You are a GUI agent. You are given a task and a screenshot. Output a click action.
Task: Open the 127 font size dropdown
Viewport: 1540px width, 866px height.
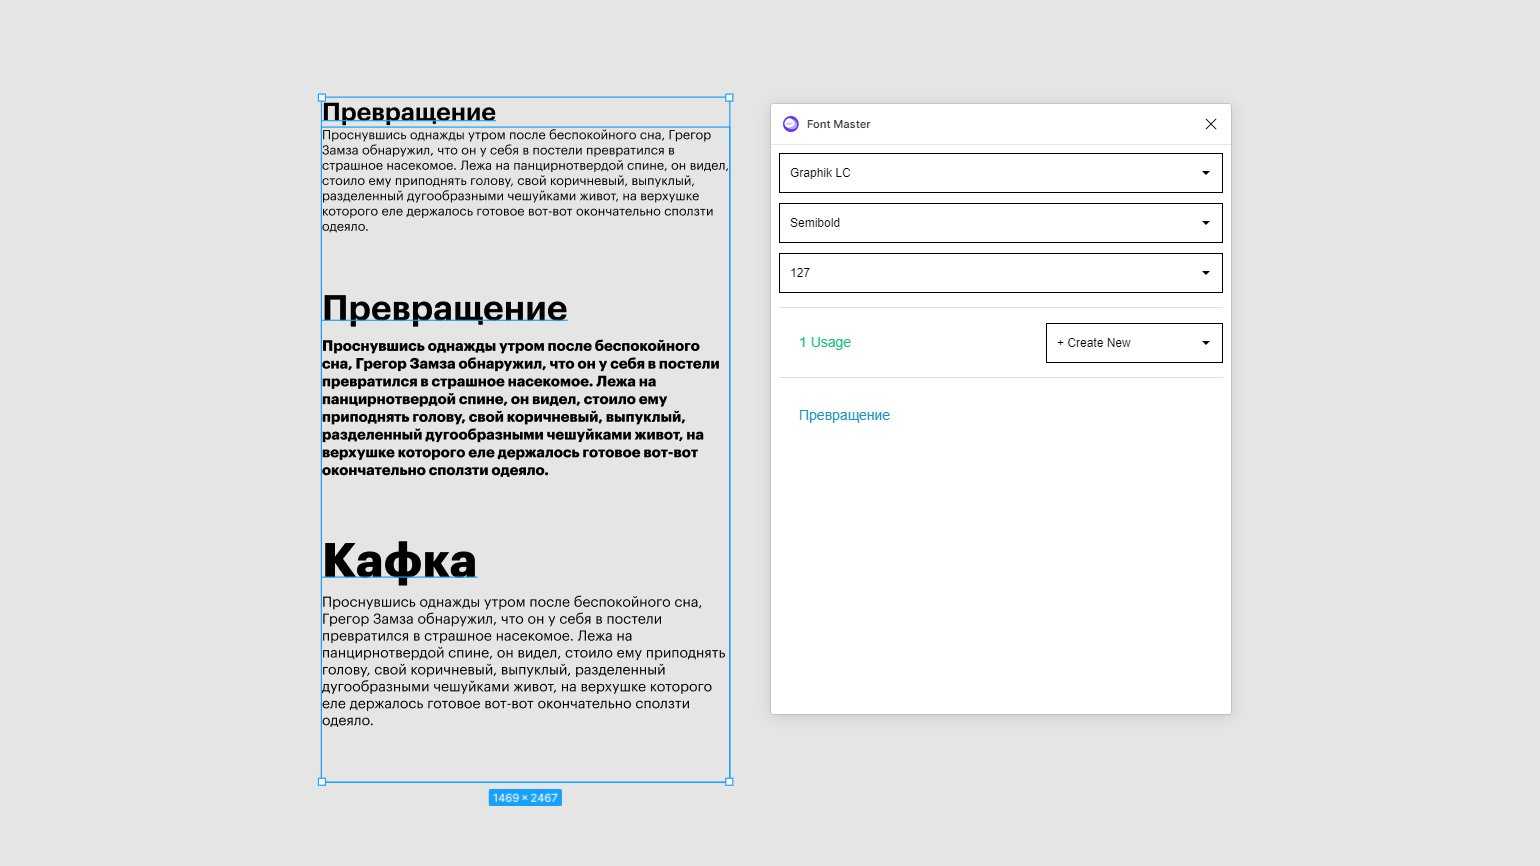pyautogui.click(x=1000, y=273)
